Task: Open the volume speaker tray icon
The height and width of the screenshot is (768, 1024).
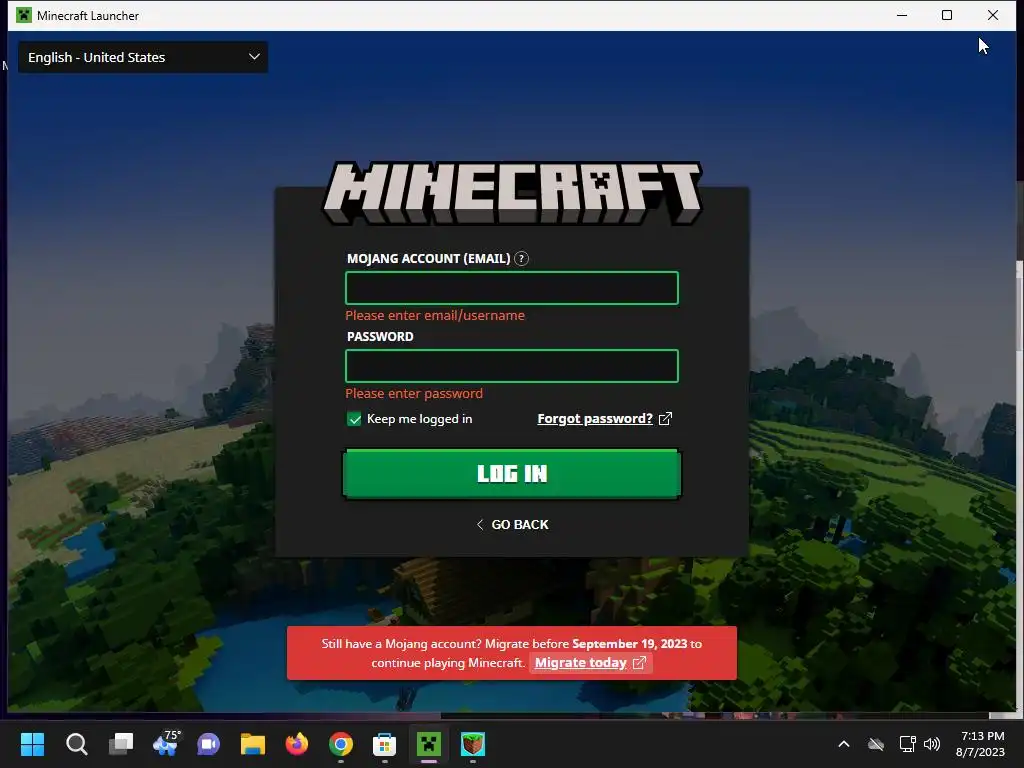Action: (x=932, y=744)
